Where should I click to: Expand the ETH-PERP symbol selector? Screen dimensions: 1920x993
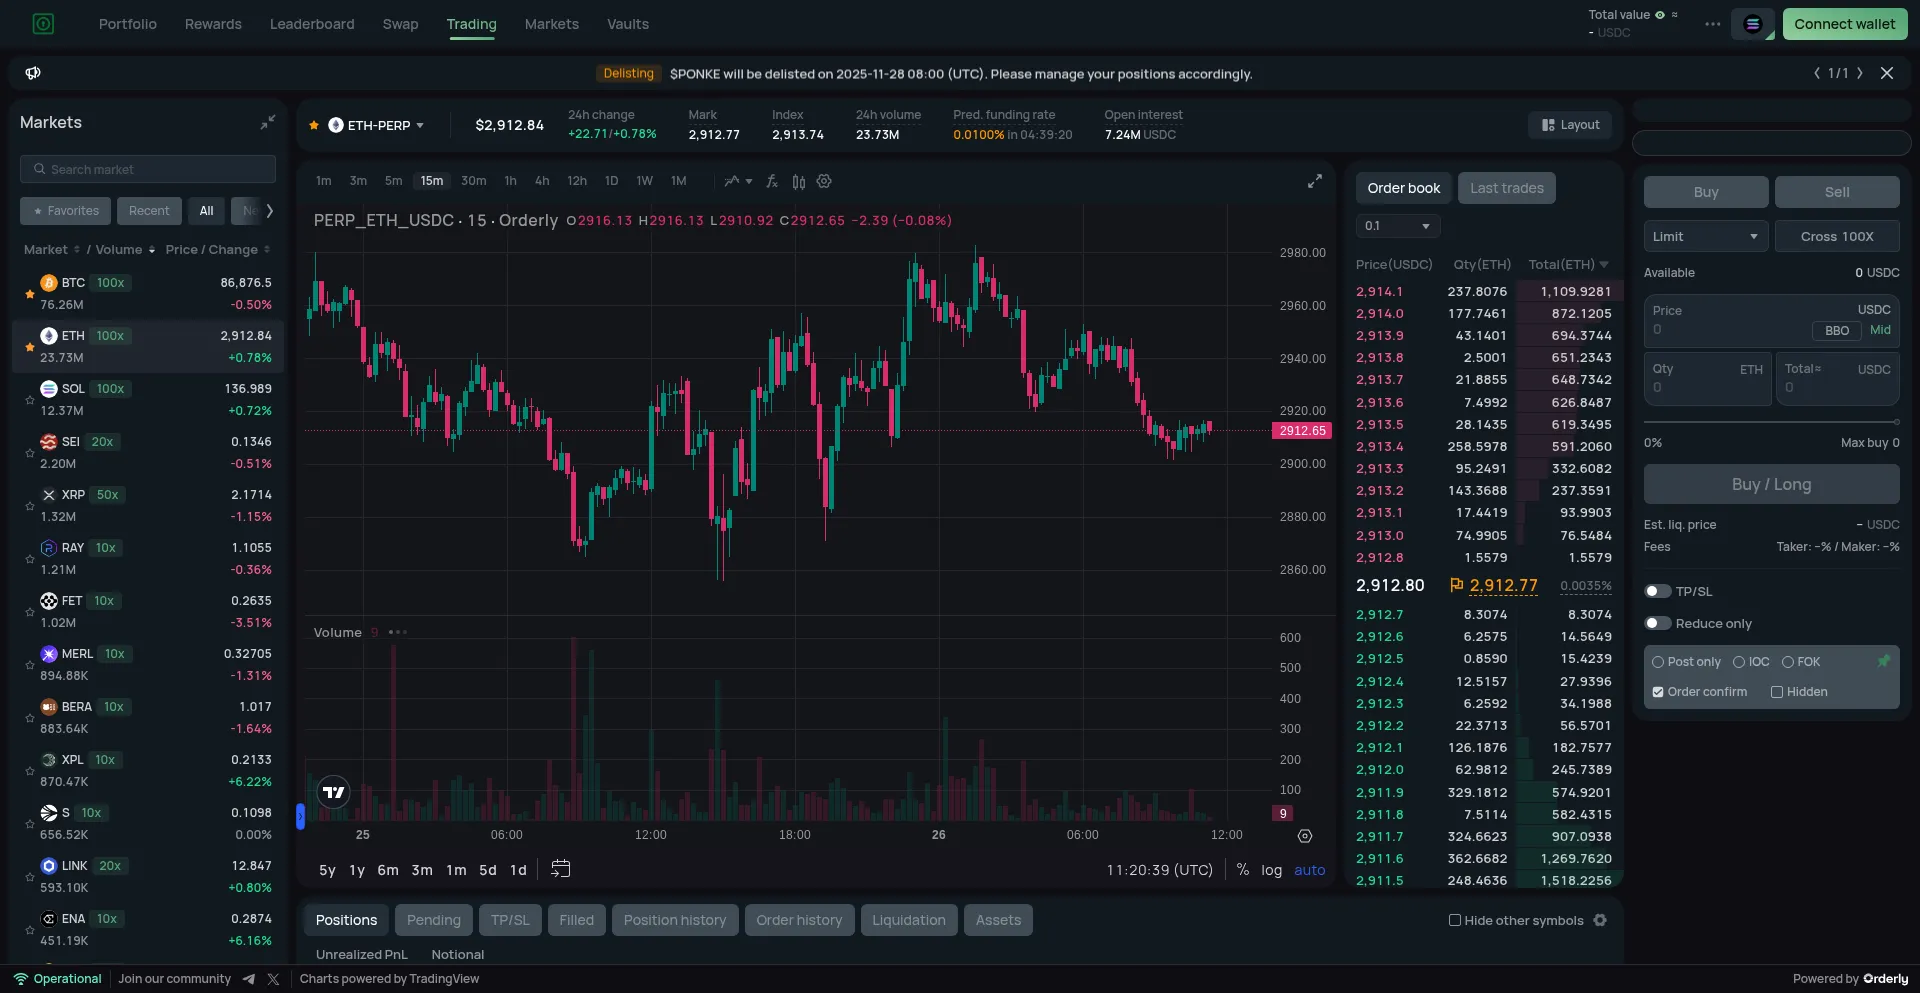(x=378, y=125)
